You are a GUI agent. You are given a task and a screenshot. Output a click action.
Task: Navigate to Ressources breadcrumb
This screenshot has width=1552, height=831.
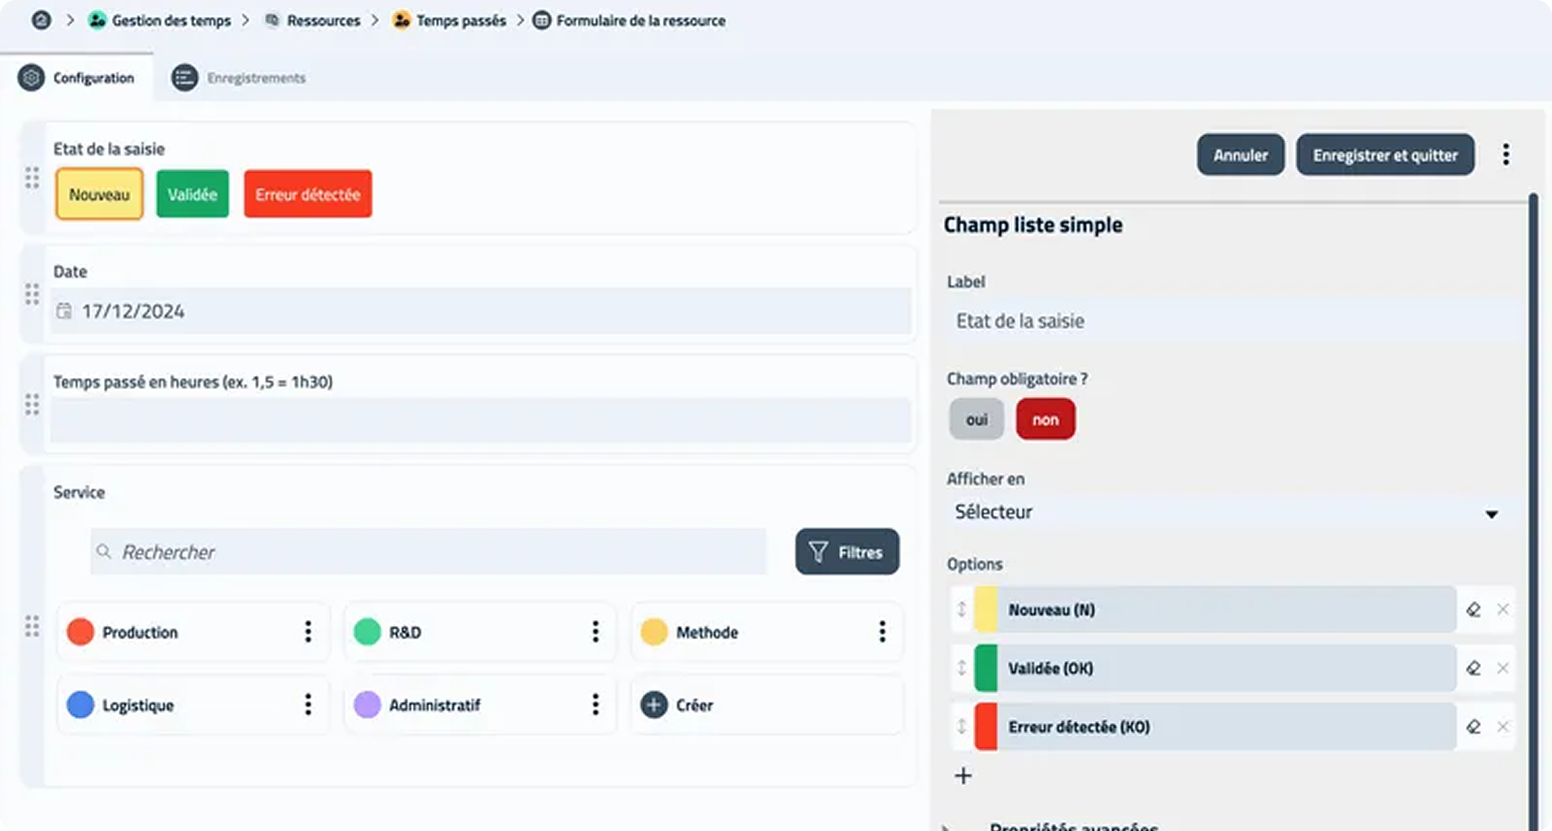point(312,20)
